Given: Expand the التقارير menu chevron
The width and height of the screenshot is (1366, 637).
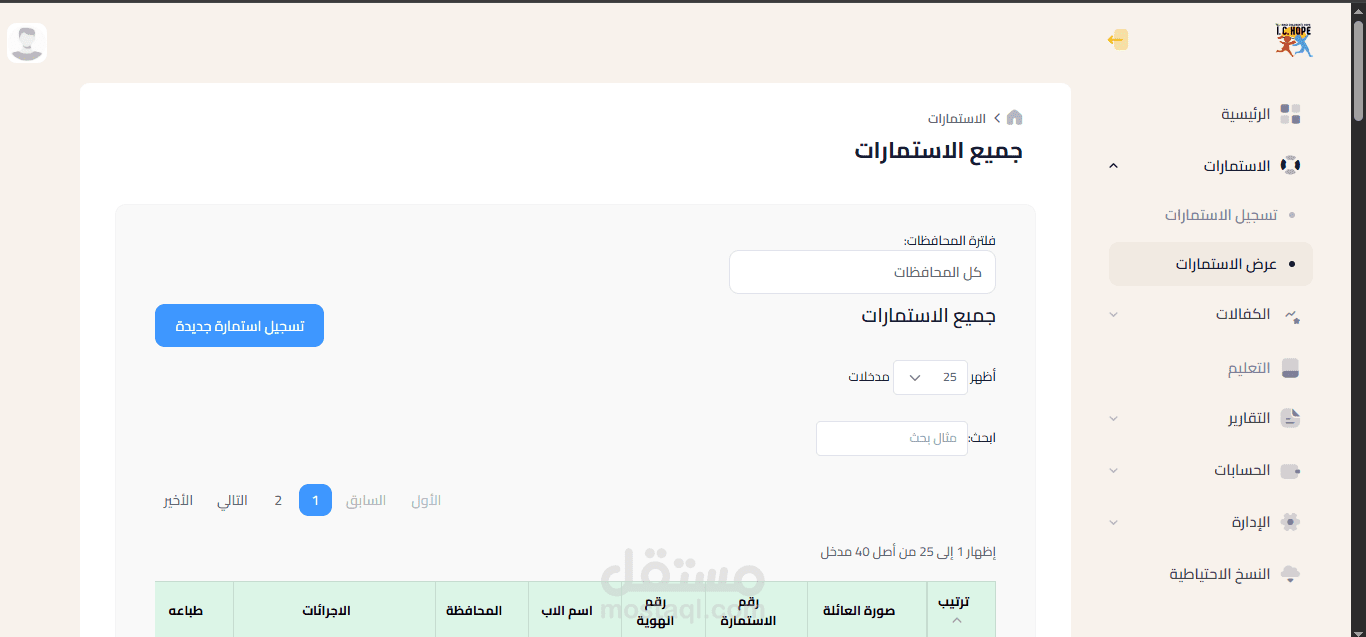Looking at the screenshot, I should click(1114, 418).
